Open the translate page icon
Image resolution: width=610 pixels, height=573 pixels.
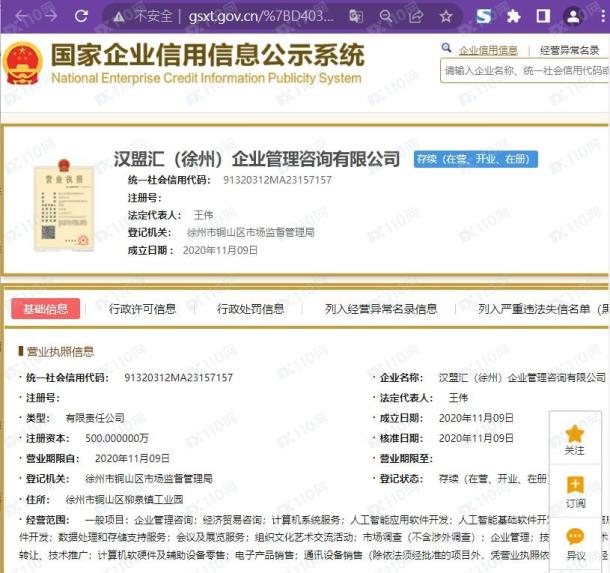[355, 16]
